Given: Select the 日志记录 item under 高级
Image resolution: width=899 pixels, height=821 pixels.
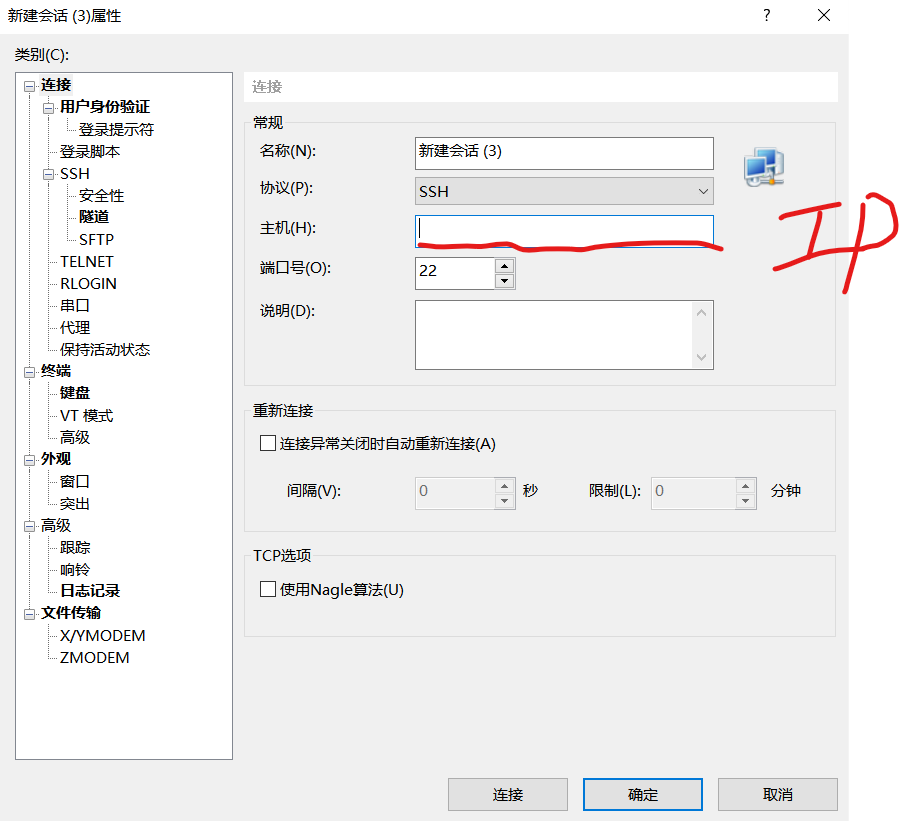Looking at the screenshot, I should coord(90,591).
